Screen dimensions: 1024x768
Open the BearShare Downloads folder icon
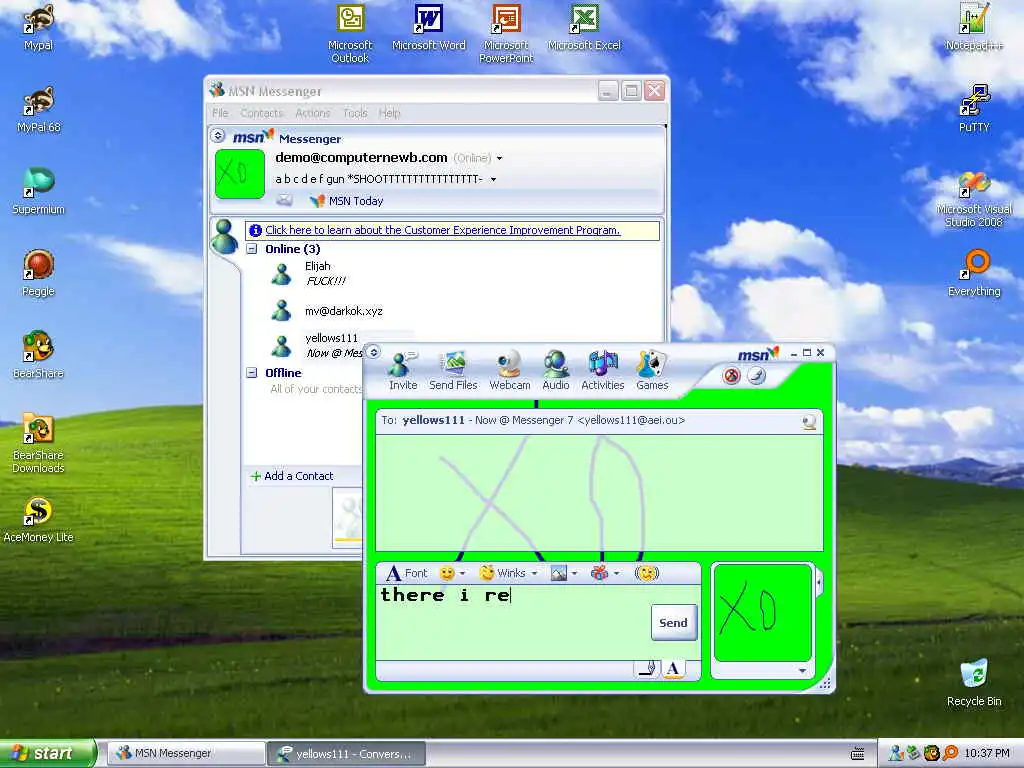click(39, 443)
